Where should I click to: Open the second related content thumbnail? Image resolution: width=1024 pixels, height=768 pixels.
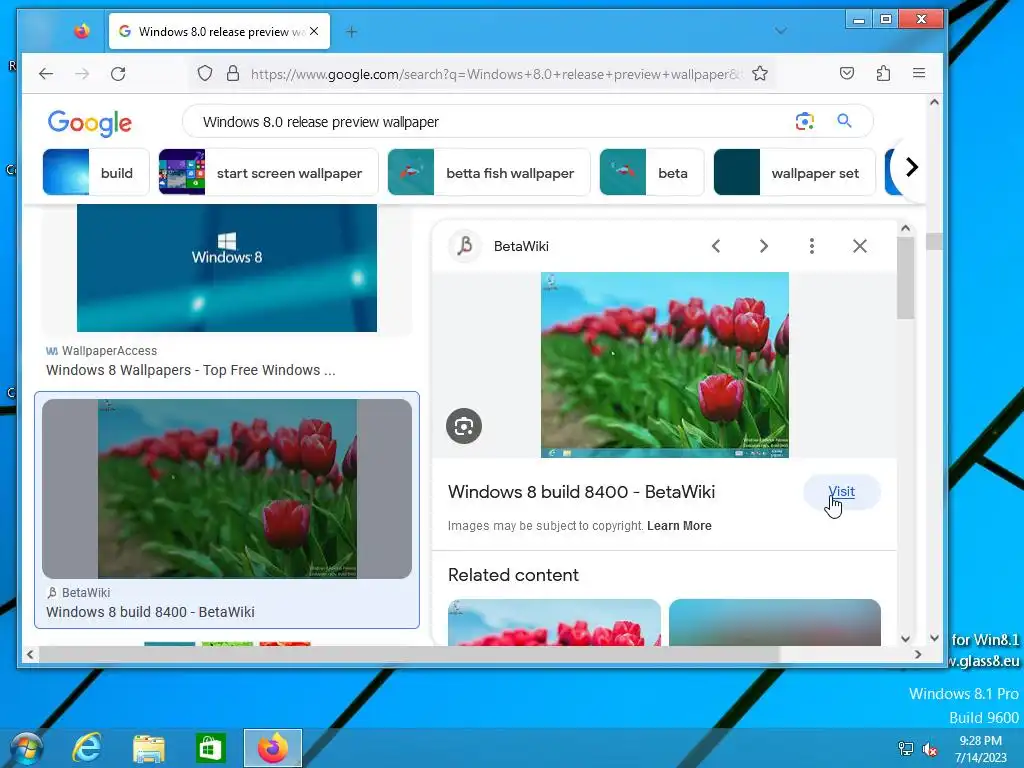pyautogui.click(x=775, y=622)
